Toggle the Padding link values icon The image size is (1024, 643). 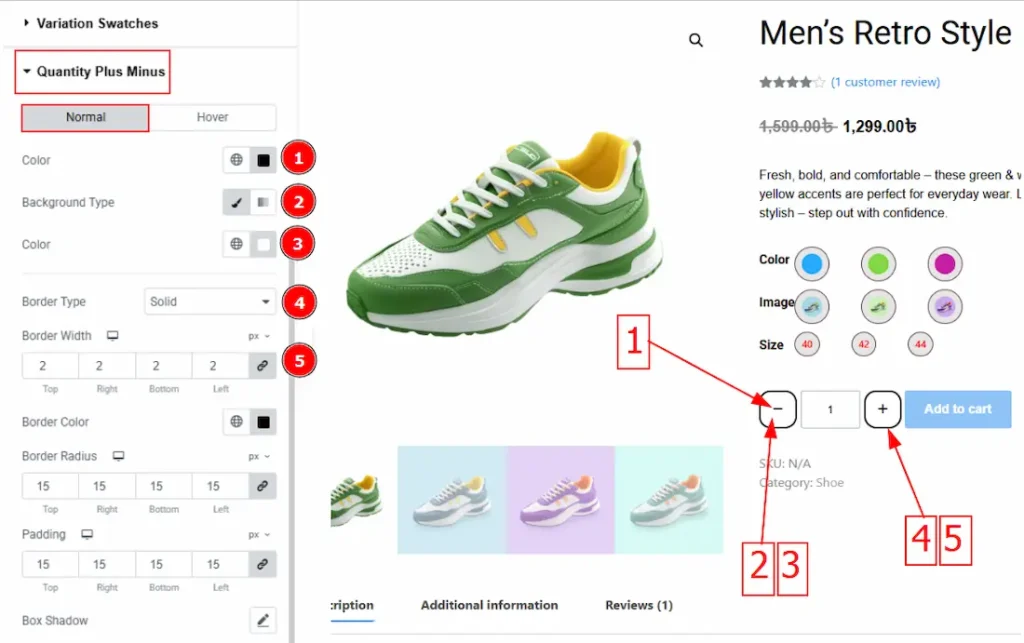tap(263, 565)
